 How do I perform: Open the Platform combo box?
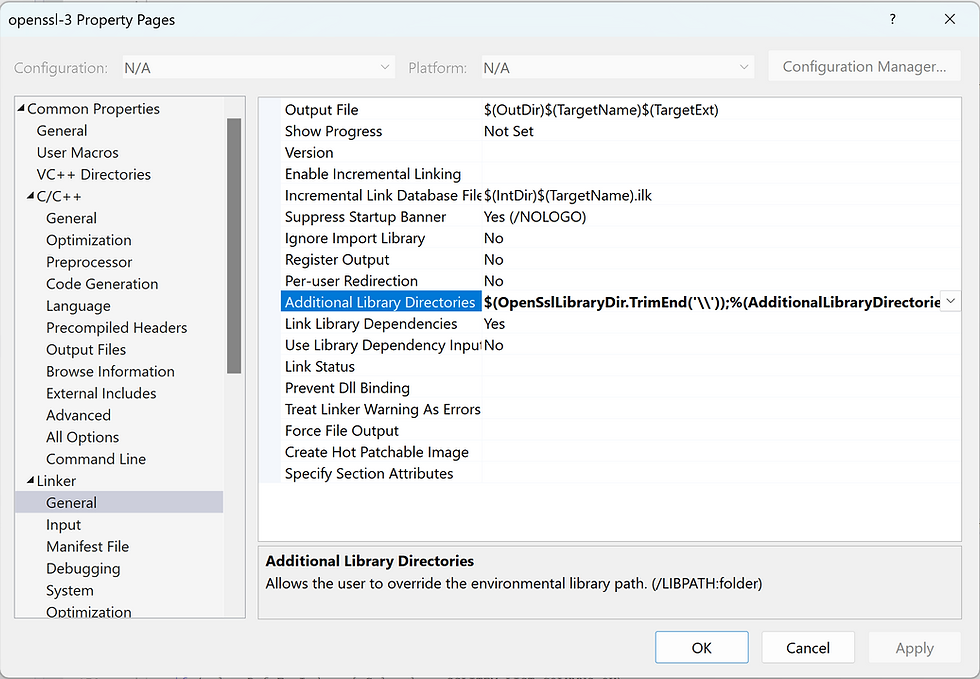[618, 68]
